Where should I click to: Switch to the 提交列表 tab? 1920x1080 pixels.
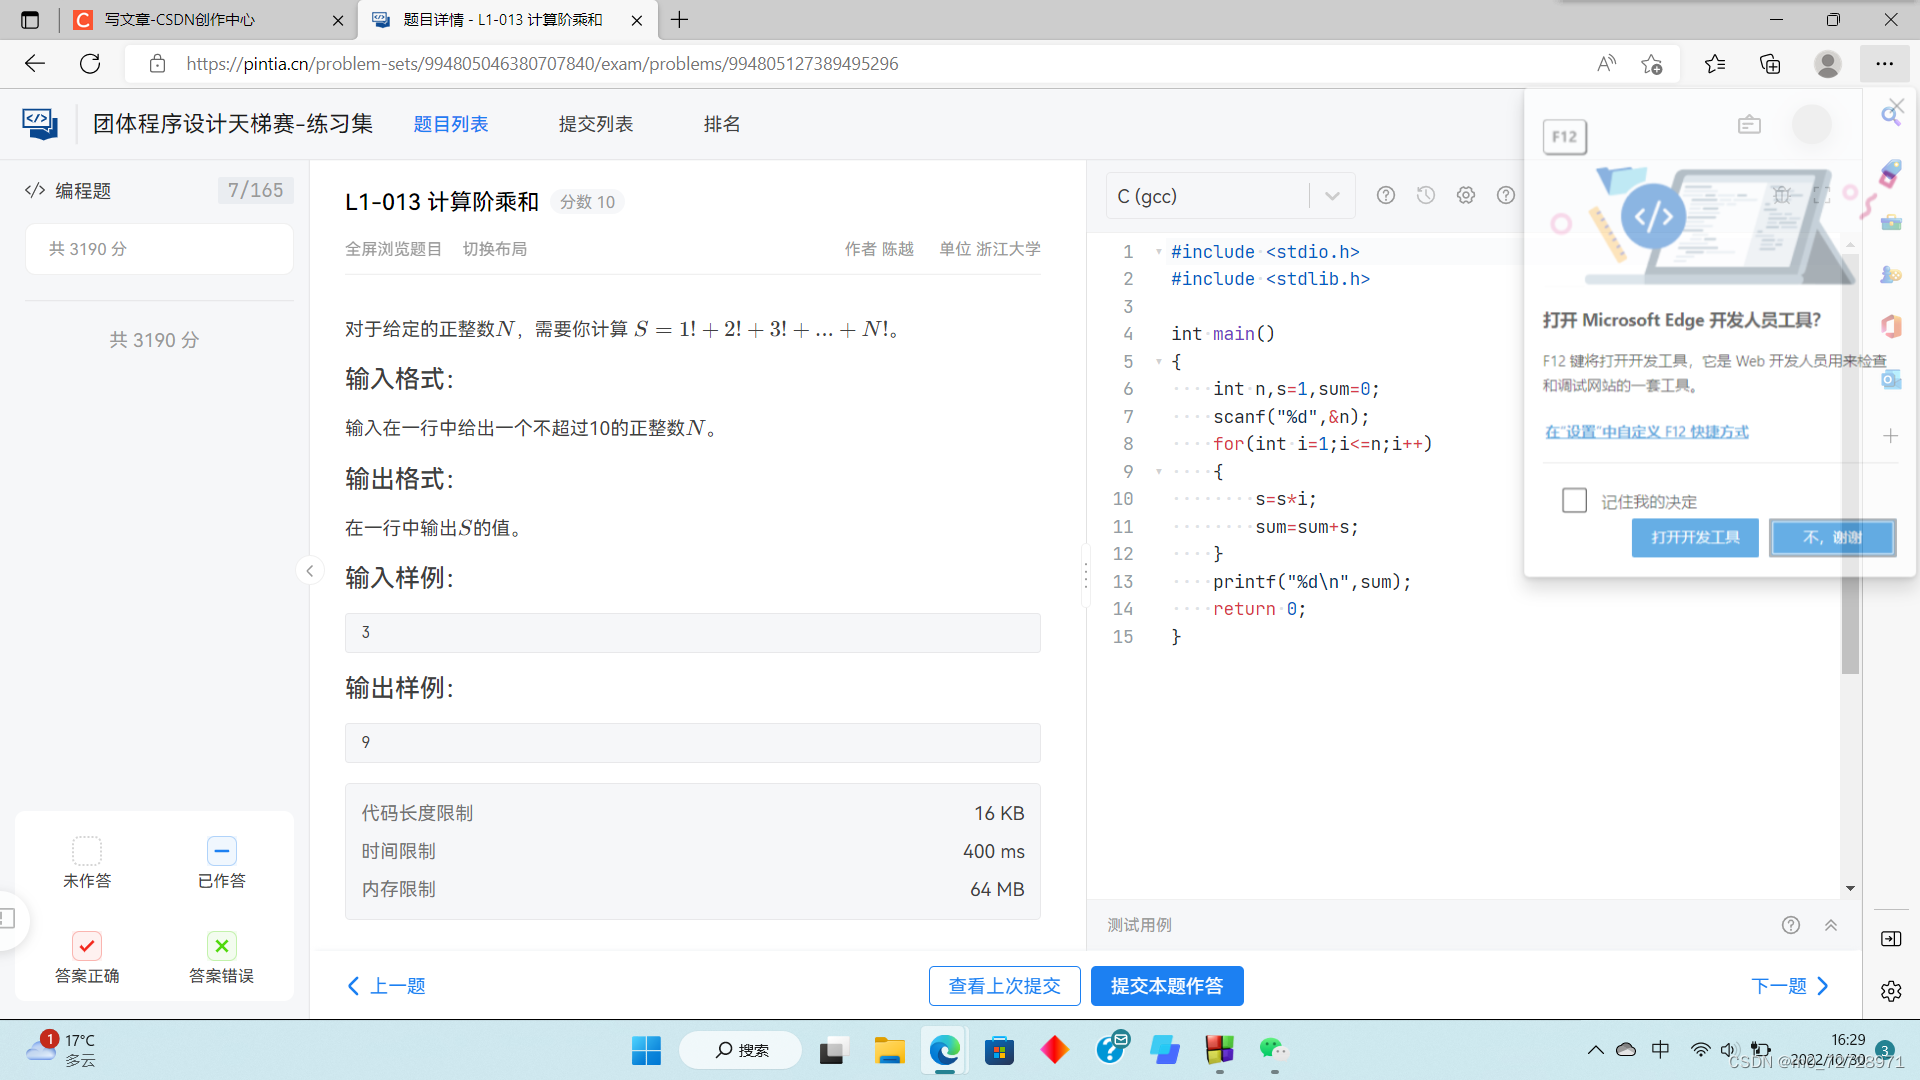pos(595,123)
